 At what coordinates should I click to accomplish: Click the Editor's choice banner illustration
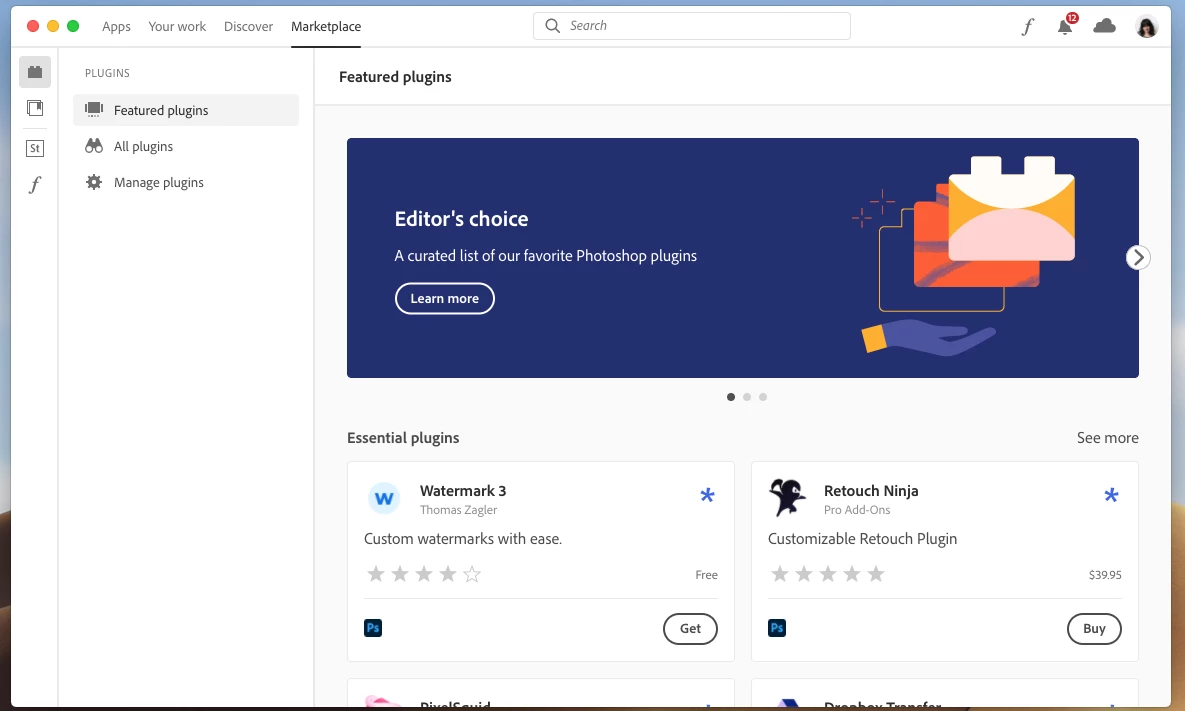tap(964, 255)
